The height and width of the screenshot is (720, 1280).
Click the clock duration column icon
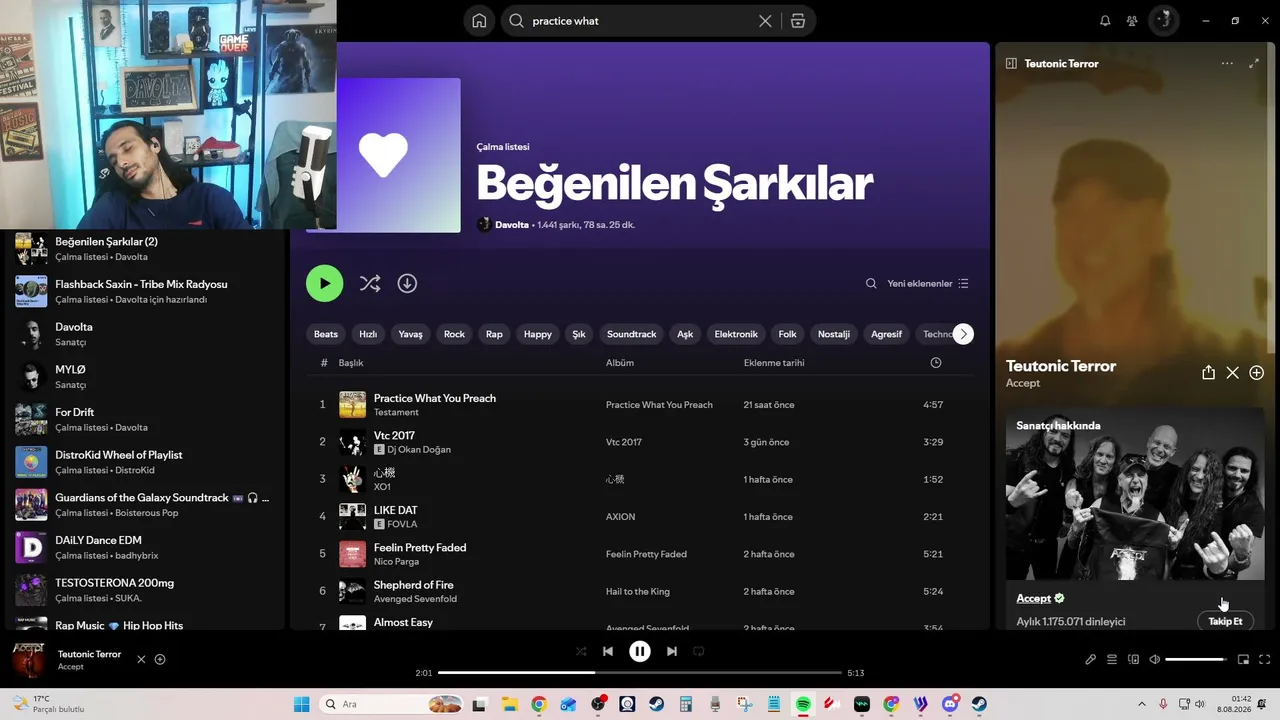click(936, 363)
